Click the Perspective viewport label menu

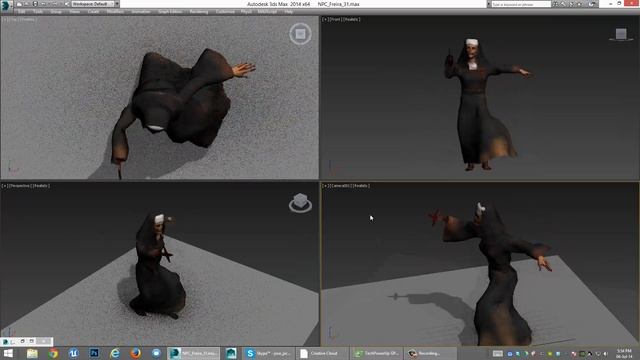26,186
